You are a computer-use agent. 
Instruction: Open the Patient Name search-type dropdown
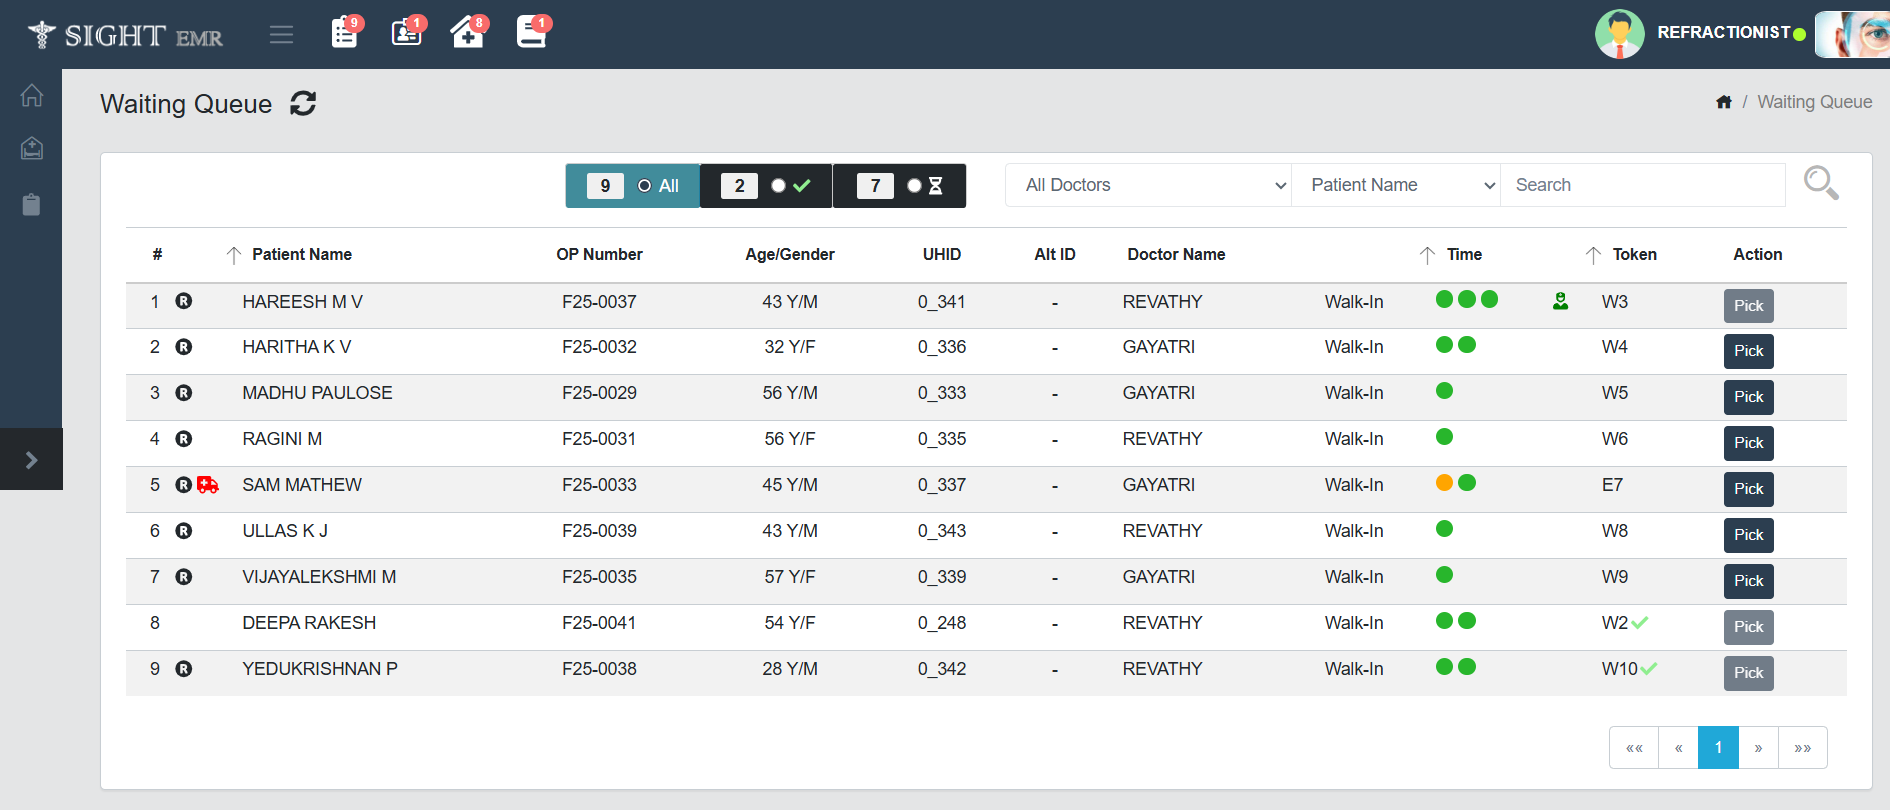tap(1396, 185)
